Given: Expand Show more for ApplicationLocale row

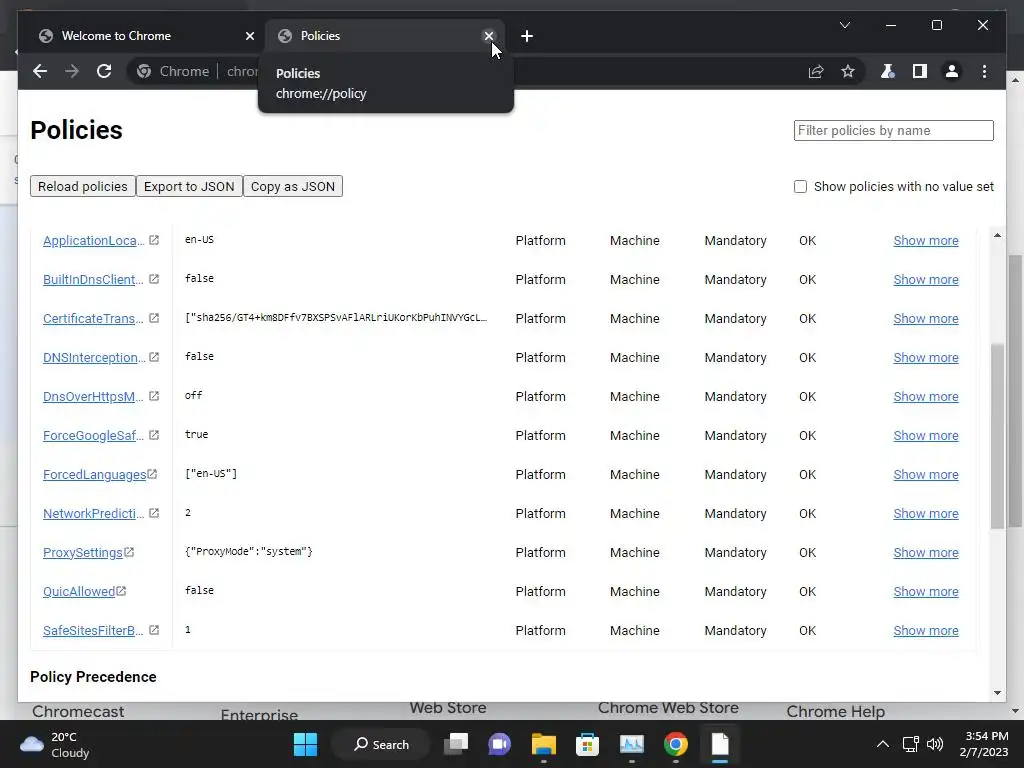Looking at the screenshot, I should coord(925,240).
